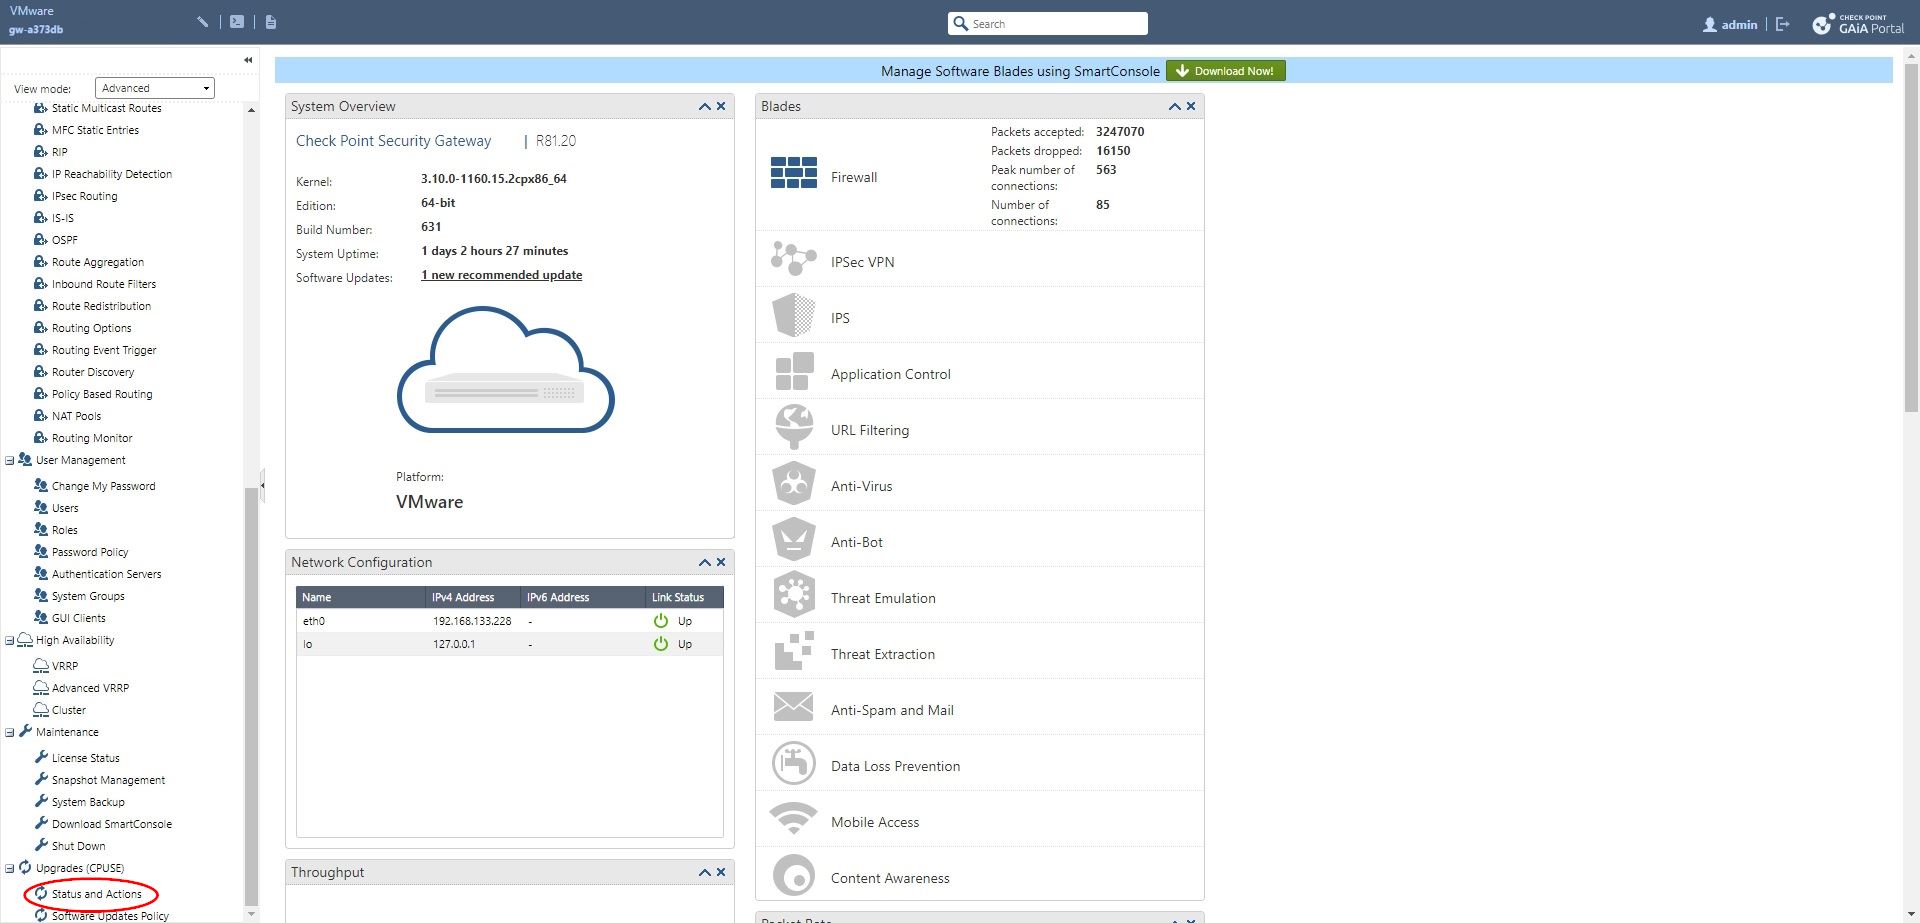Select Snapshot Management in the sidebar
This screenshot has width=1920, height=923.
108,780
